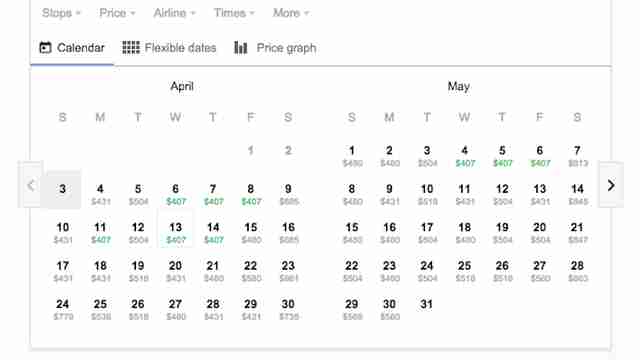Go to next months with right chevron

pos(611,185)
